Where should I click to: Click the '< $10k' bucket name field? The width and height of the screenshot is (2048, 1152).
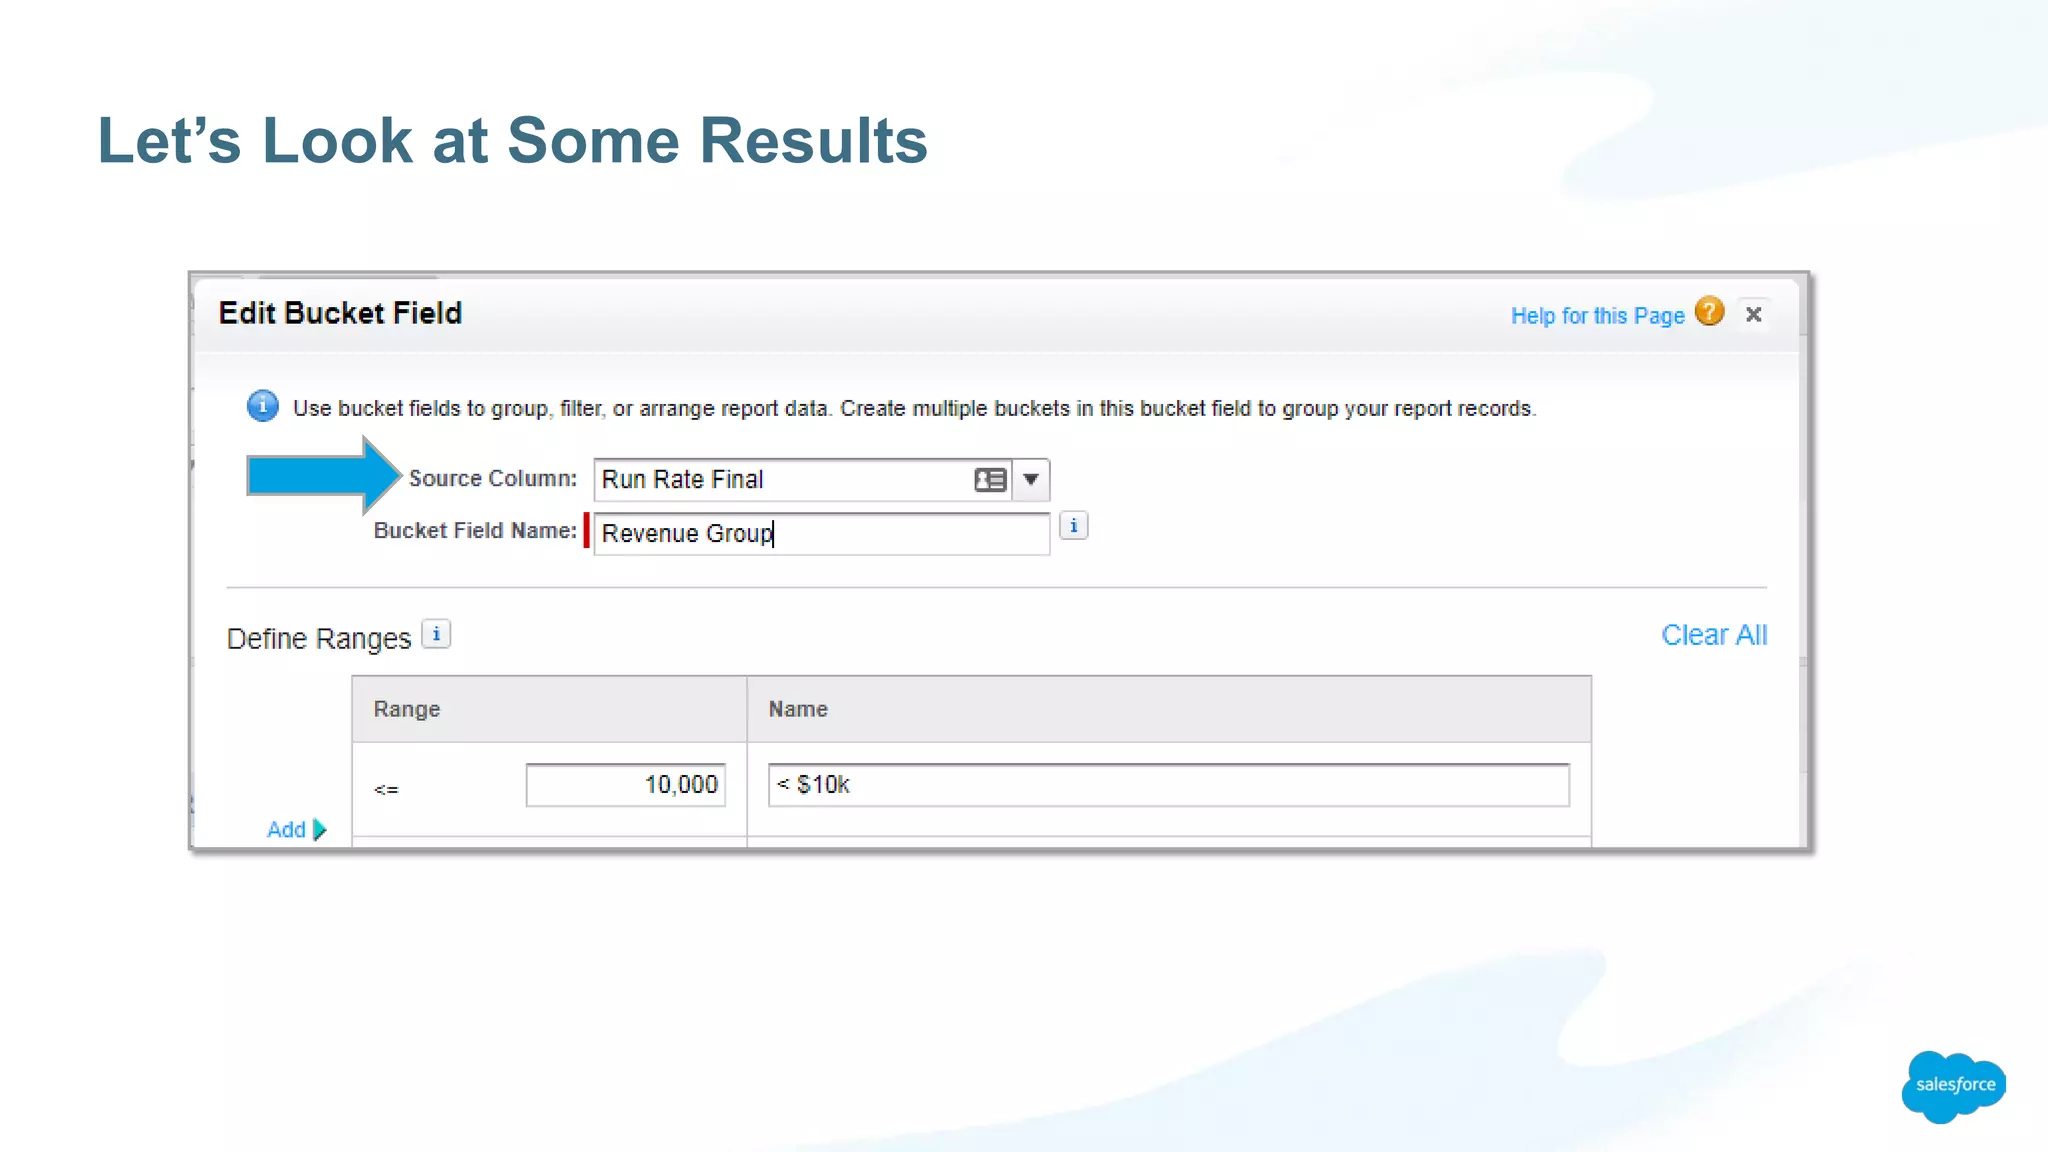[1168, 785]
